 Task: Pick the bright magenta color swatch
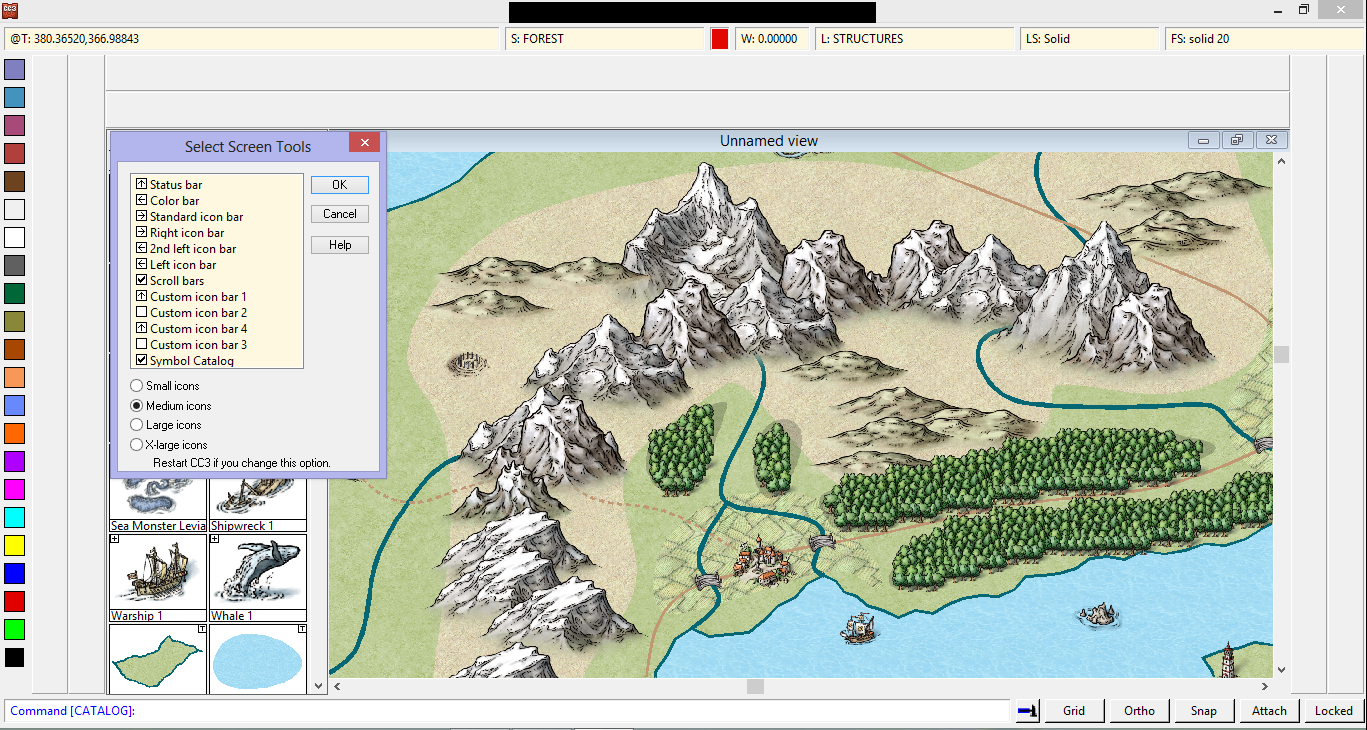[14, 490]
